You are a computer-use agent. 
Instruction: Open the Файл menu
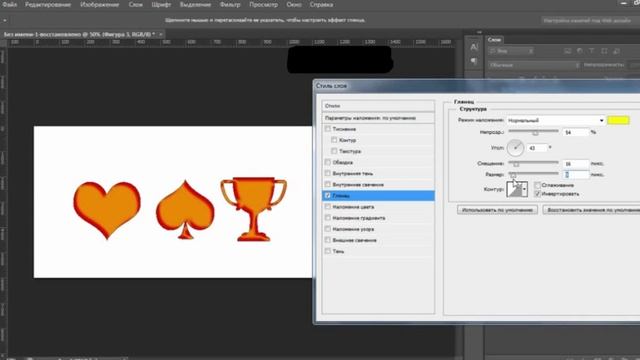[x=10, y=5]
